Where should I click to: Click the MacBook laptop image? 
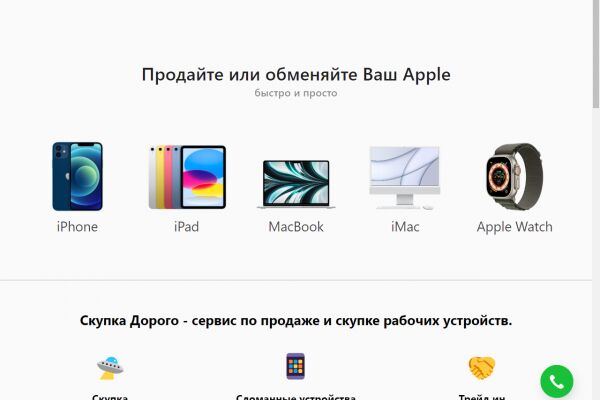click(x=296, y=184)
